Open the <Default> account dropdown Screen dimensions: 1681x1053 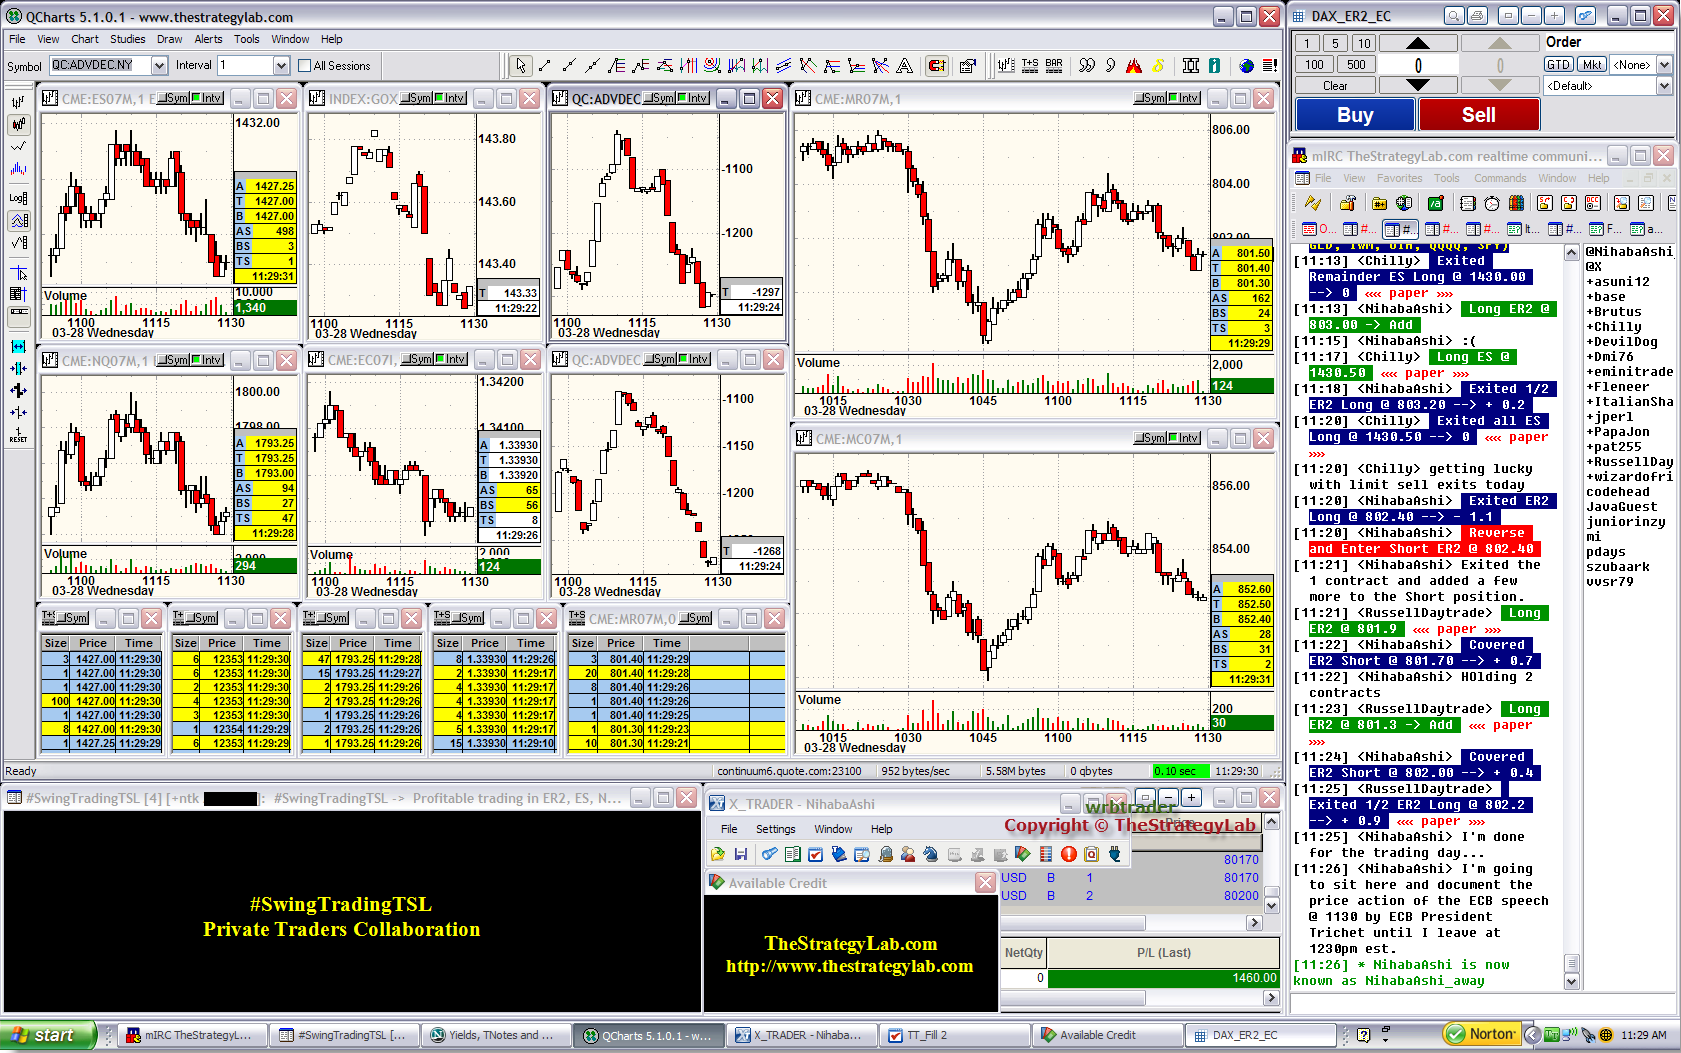coord(1664,86)
